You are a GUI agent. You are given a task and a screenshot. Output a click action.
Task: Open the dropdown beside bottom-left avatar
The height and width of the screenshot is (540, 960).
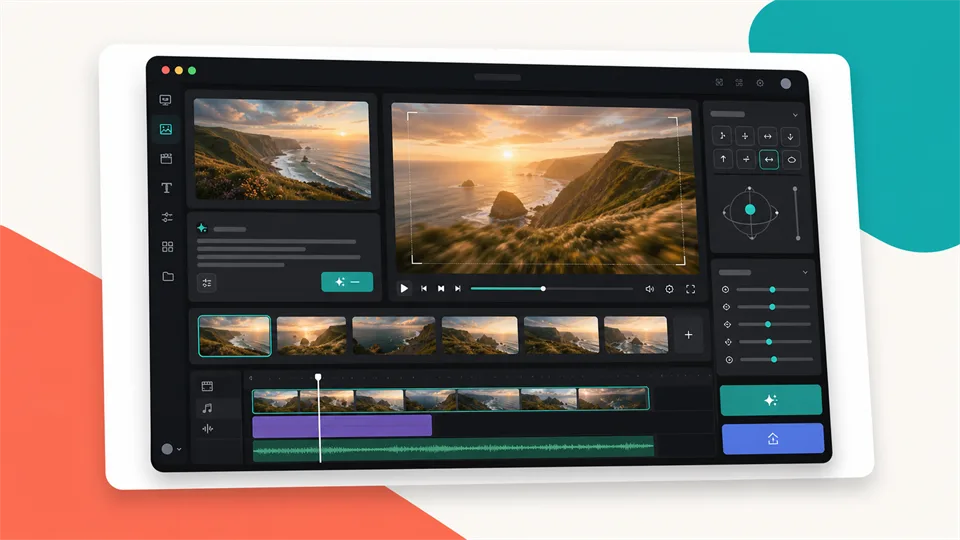coord(179,449)
